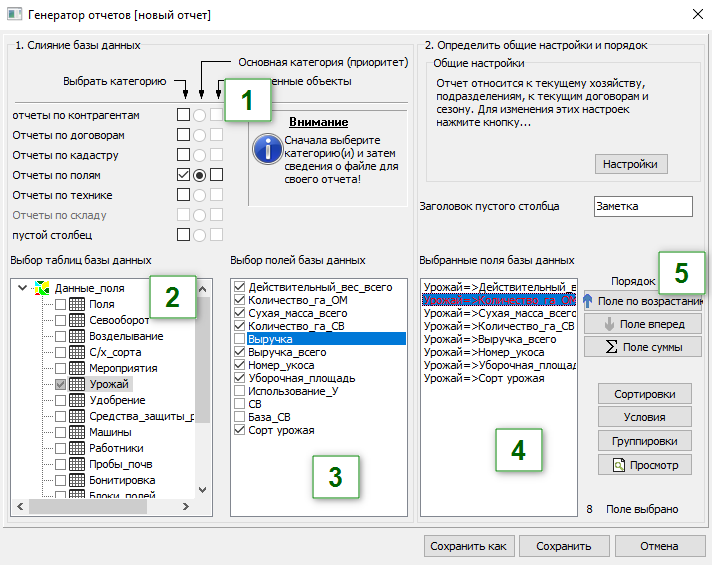The image size is (712, 565).
Task: Toggle the third checkbox for Отчеты по полям
Action: [217, 174]
